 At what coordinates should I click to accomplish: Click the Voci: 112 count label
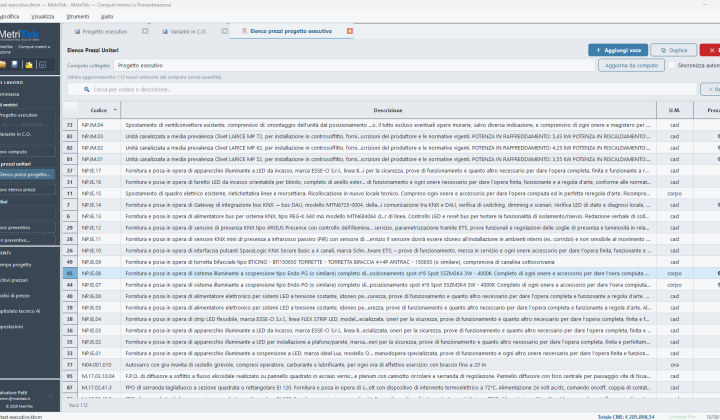pos(78,405)
